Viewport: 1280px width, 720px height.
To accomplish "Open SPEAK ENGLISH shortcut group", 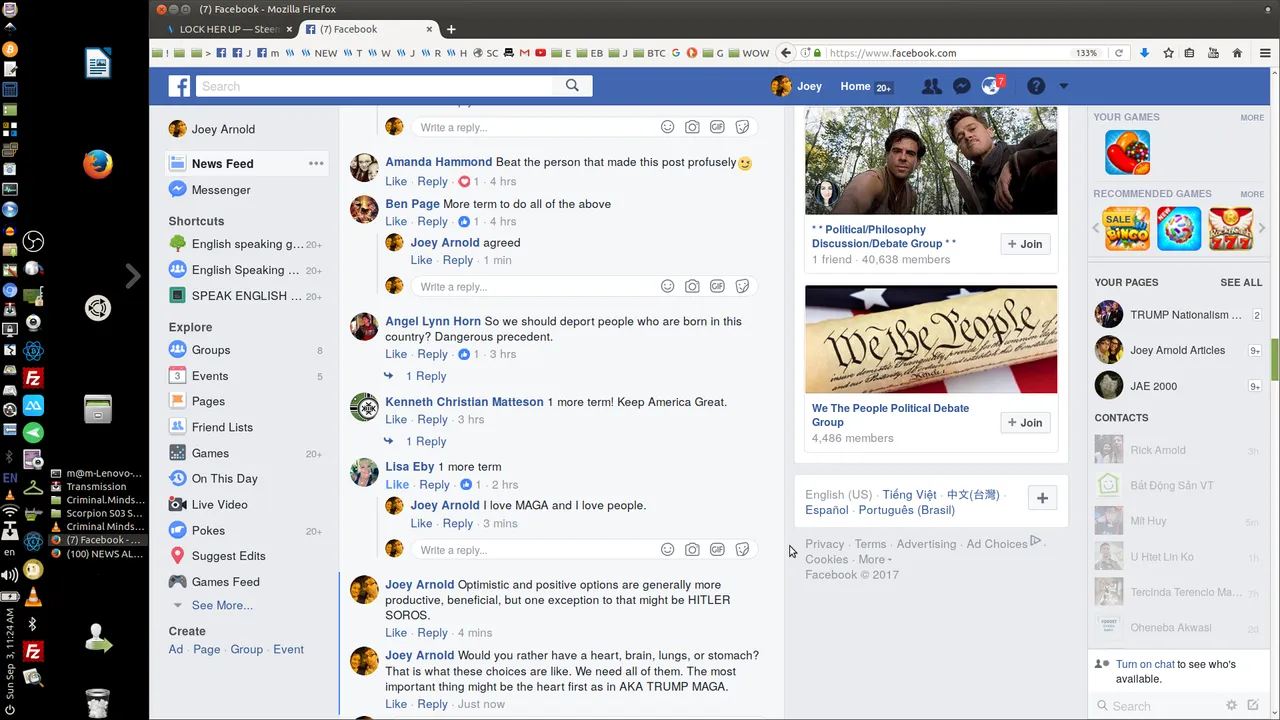I will (246, 296).
